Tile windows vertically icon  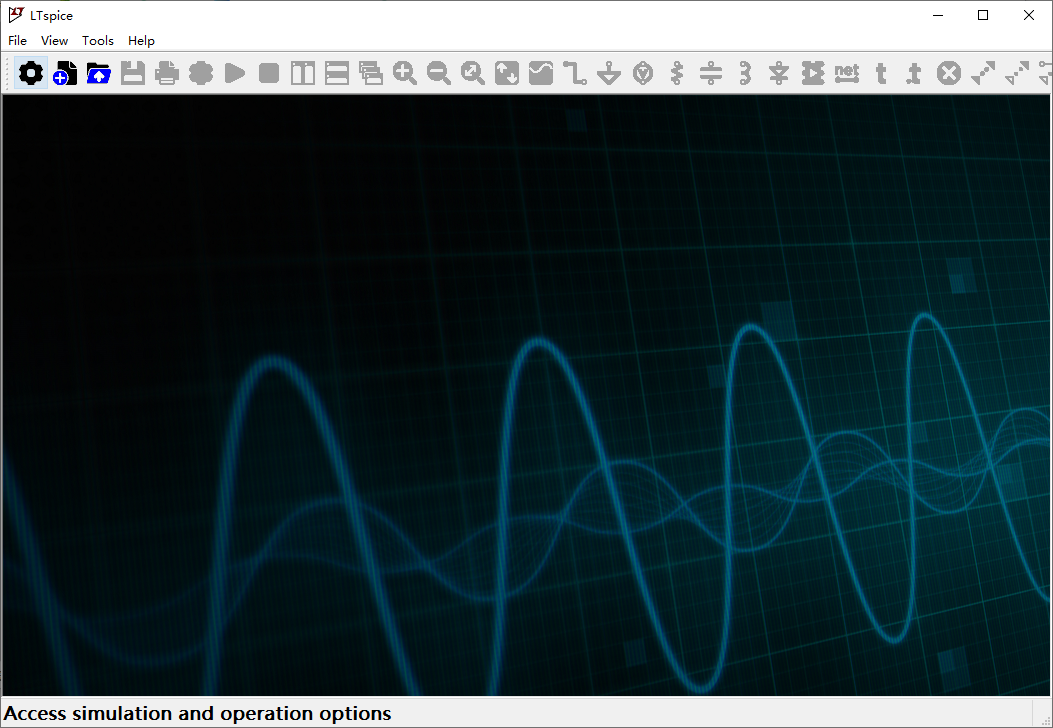(303, 73)
